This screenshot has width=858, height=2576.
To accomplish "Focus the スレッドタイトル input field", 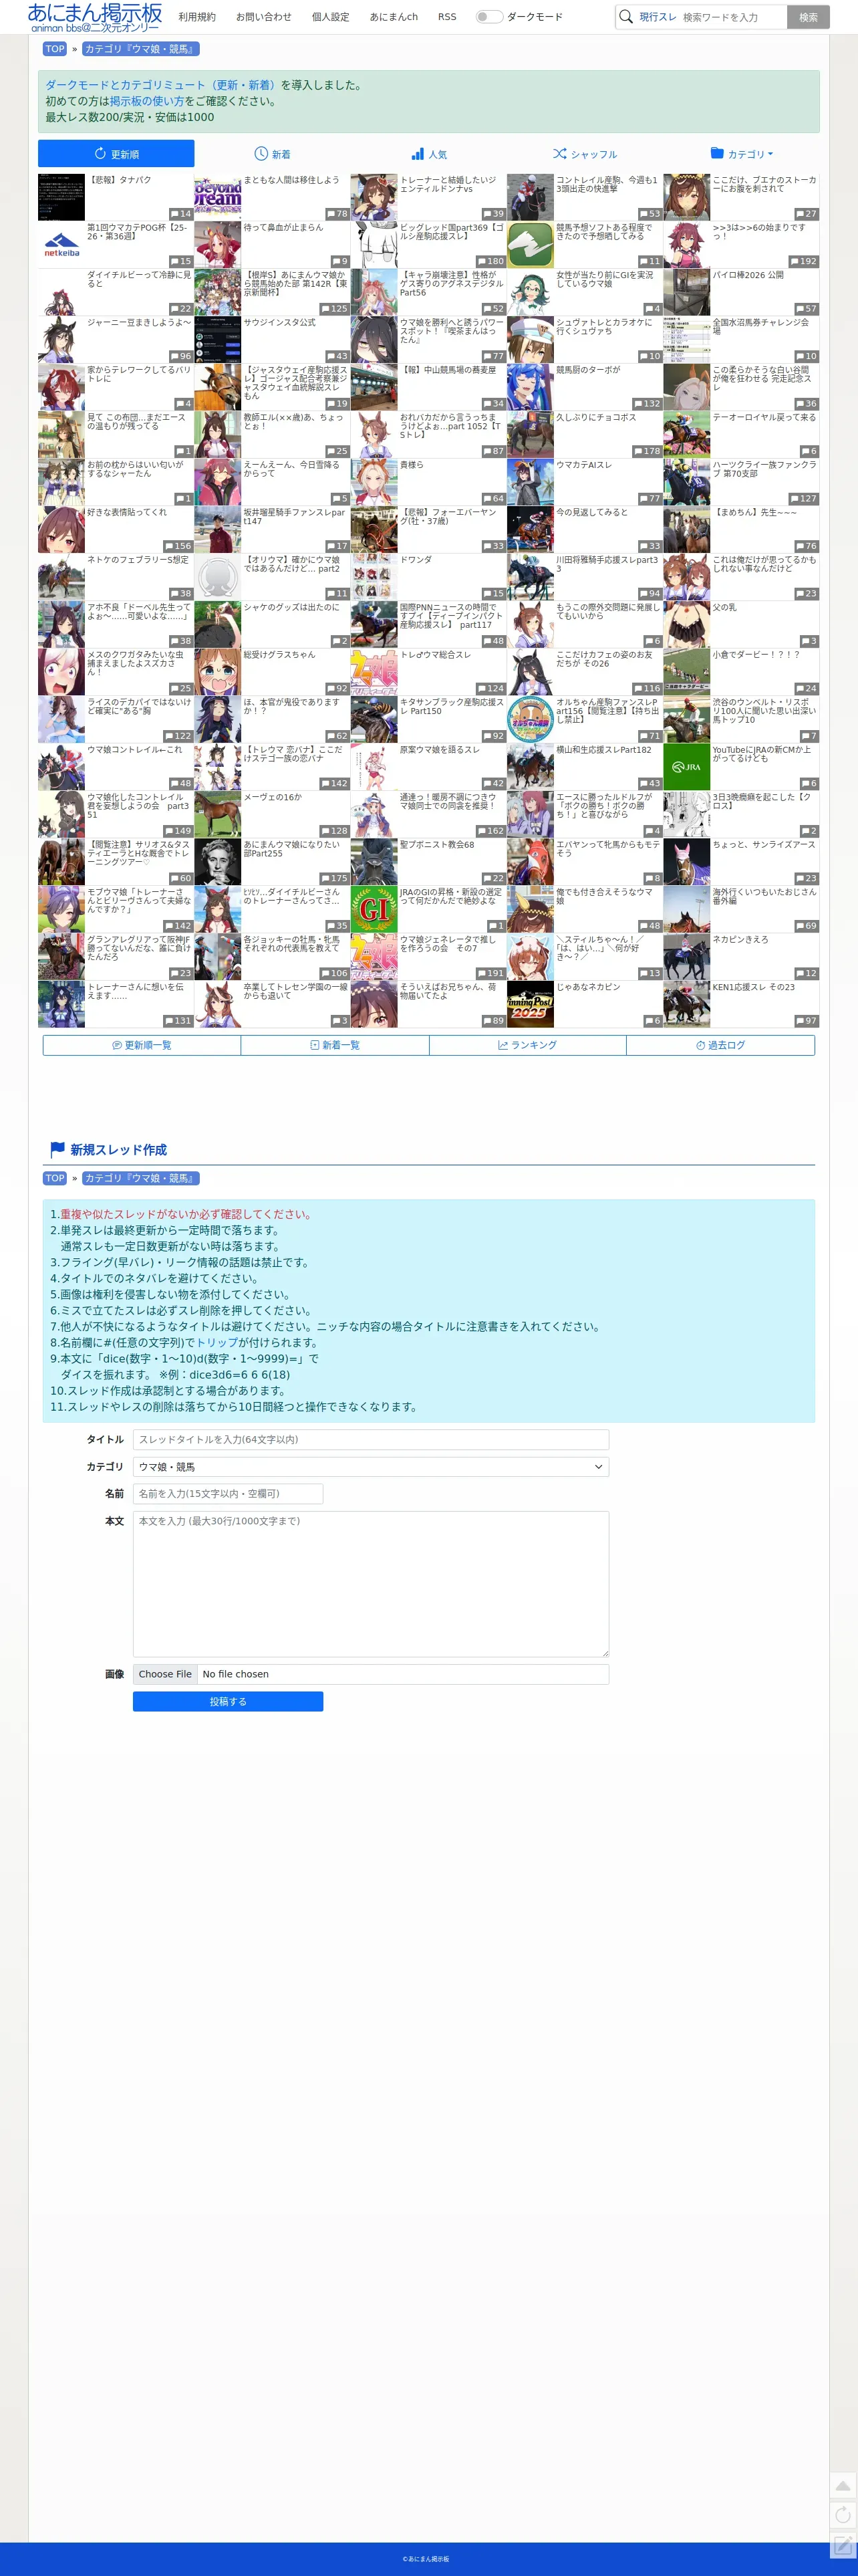I will [371, 1439].
